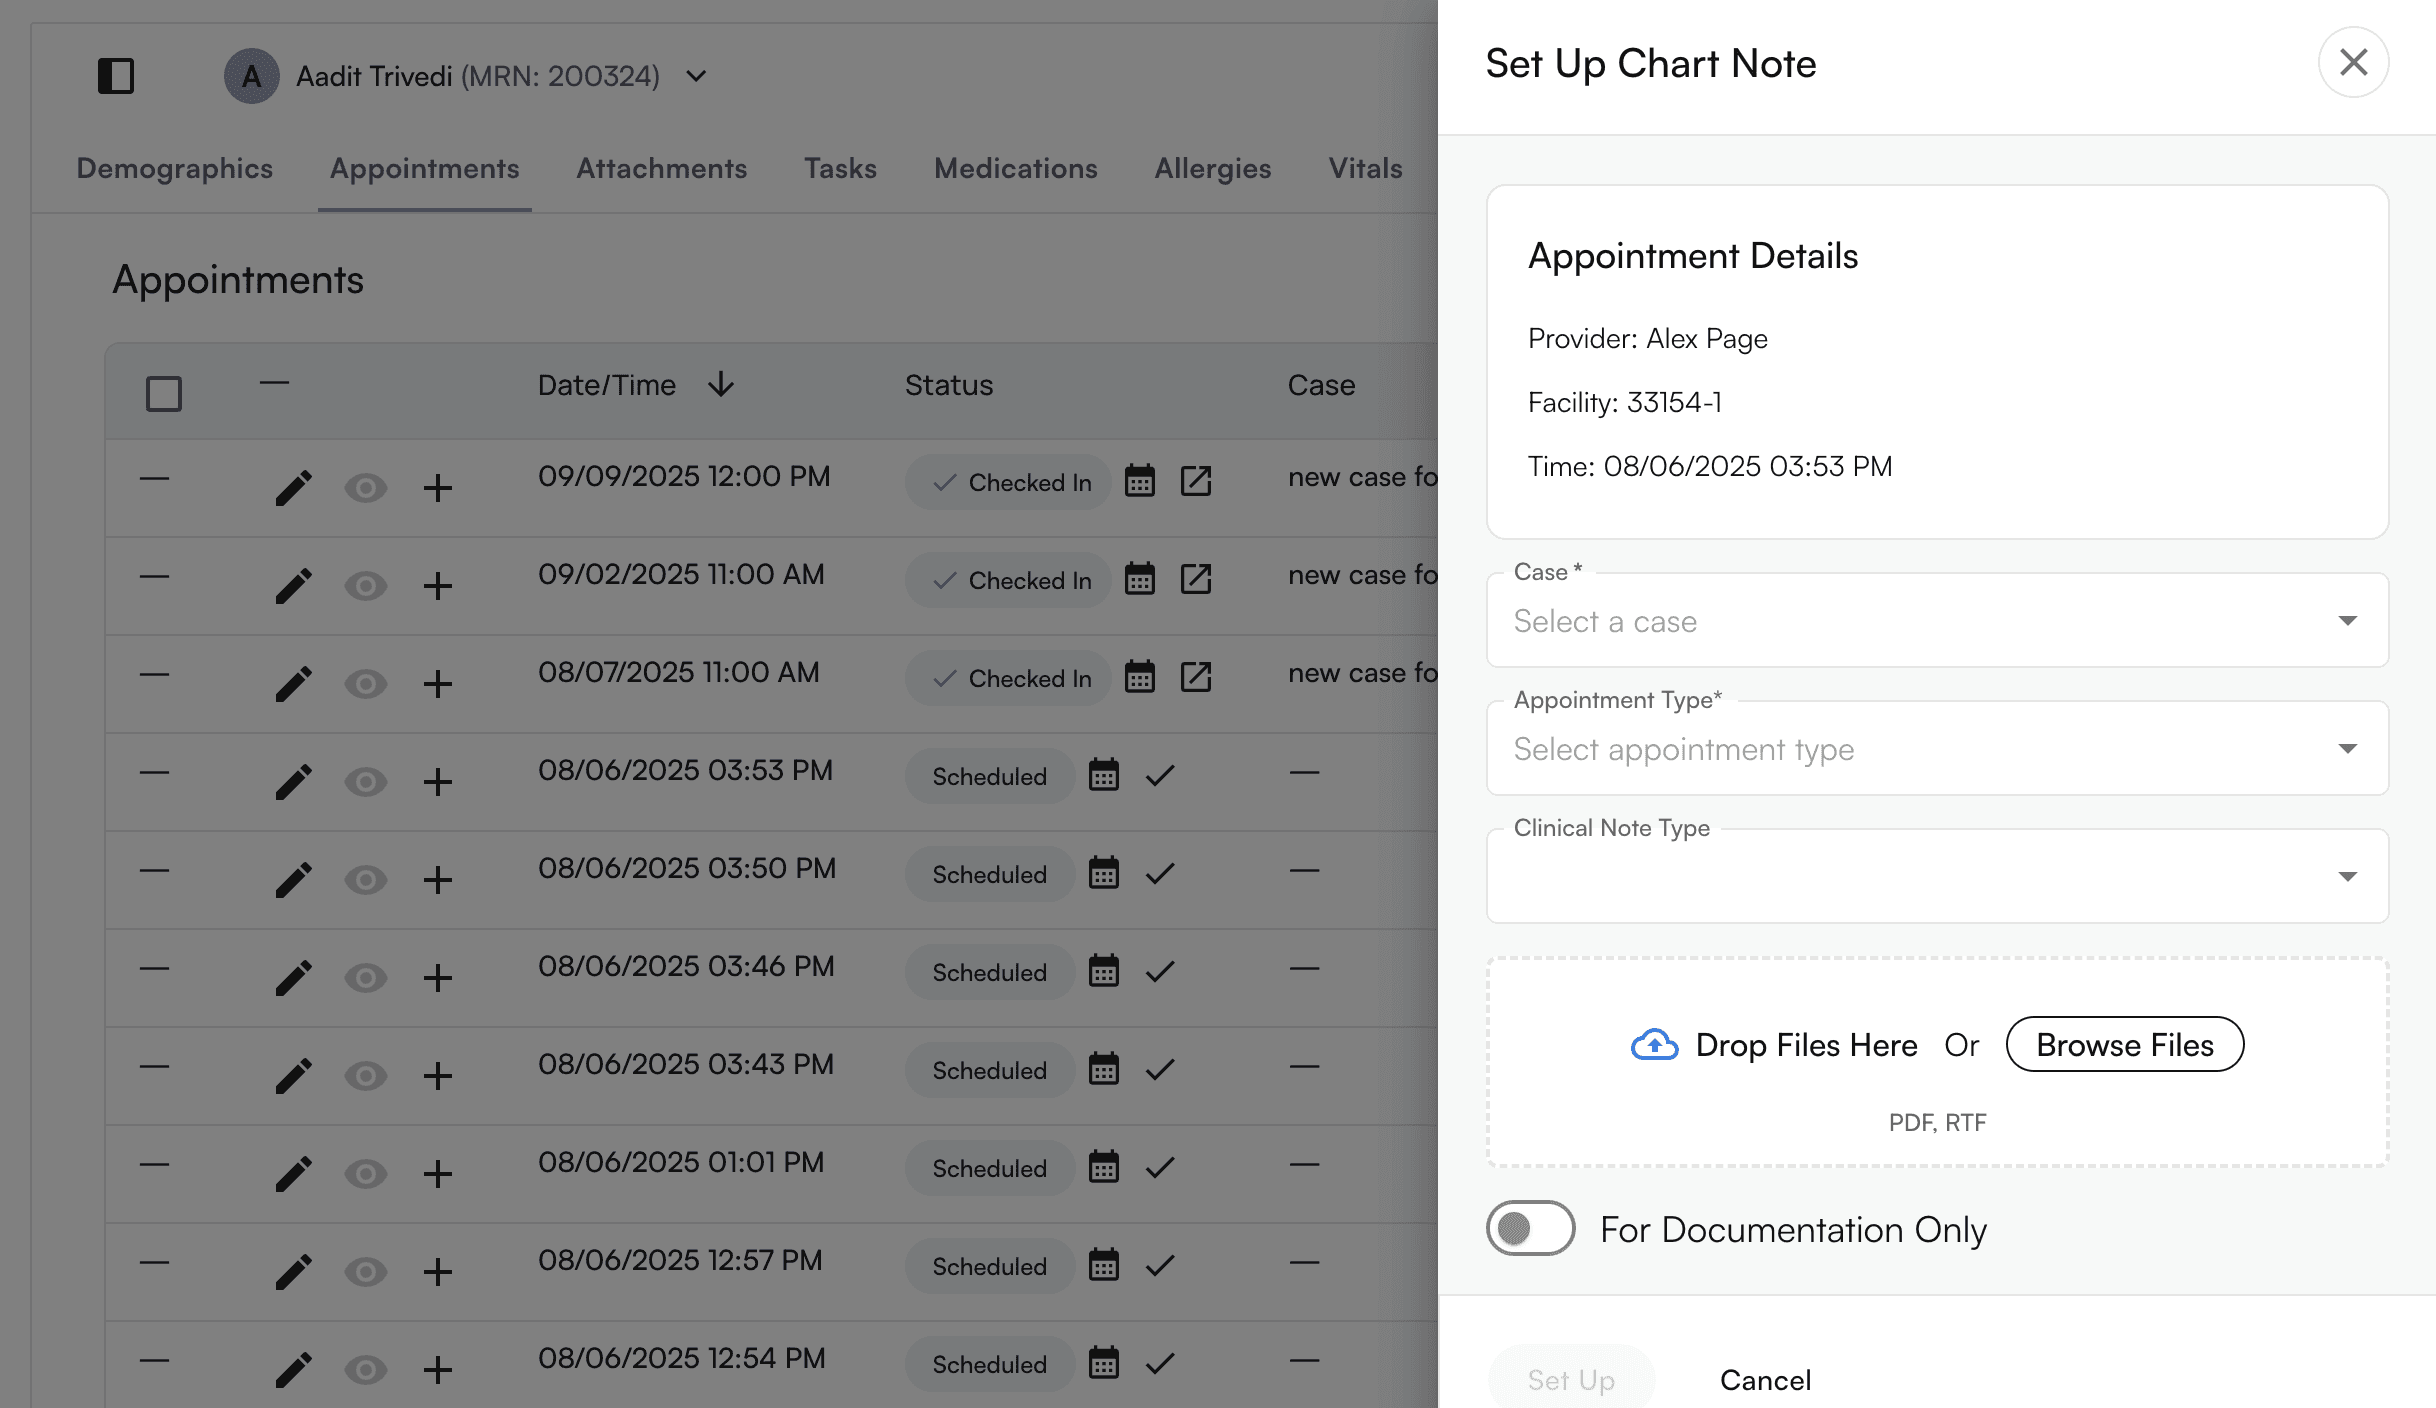The height and width of the screenshot is (1408, 2436).
Task: Click calendar icon on 08/06/2025 03:53 PM row
Action: tap(1104, 776)
